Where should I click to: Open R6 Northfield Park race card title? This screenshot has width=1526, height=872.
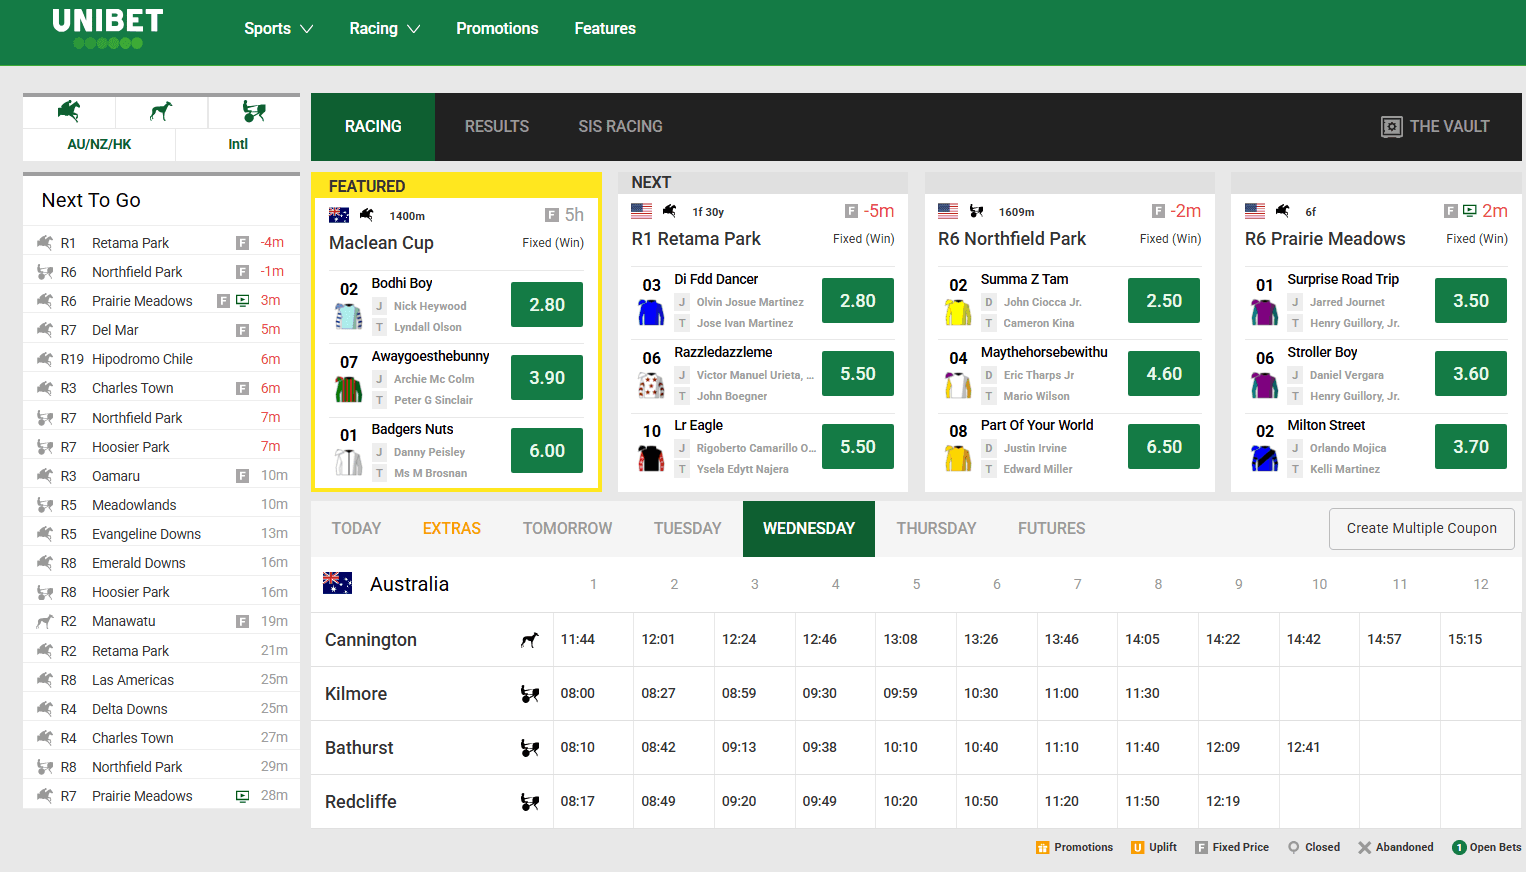(x=1012, y=239)
